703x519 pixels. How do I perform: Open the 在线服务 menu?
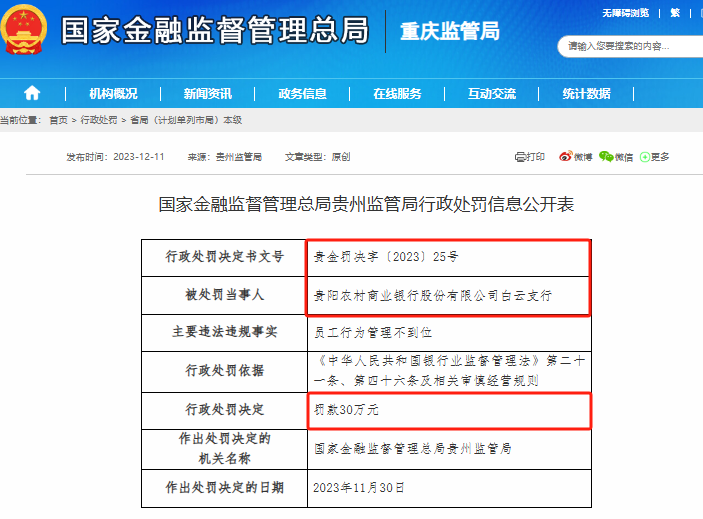(x=397, y=94)
